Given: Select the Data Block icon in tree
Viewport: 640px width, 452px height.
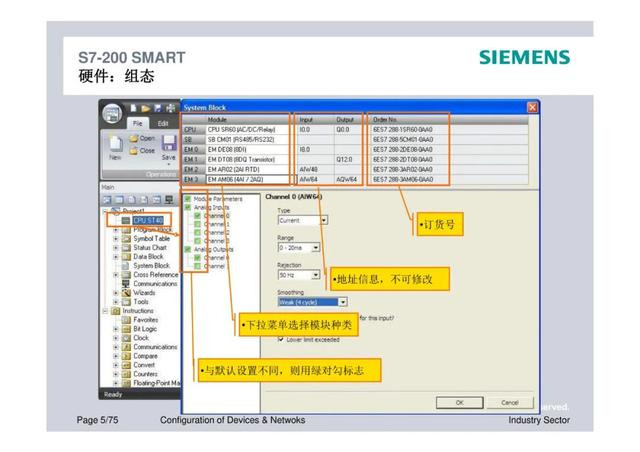Looking at the screenshot, I should [127, 256].
